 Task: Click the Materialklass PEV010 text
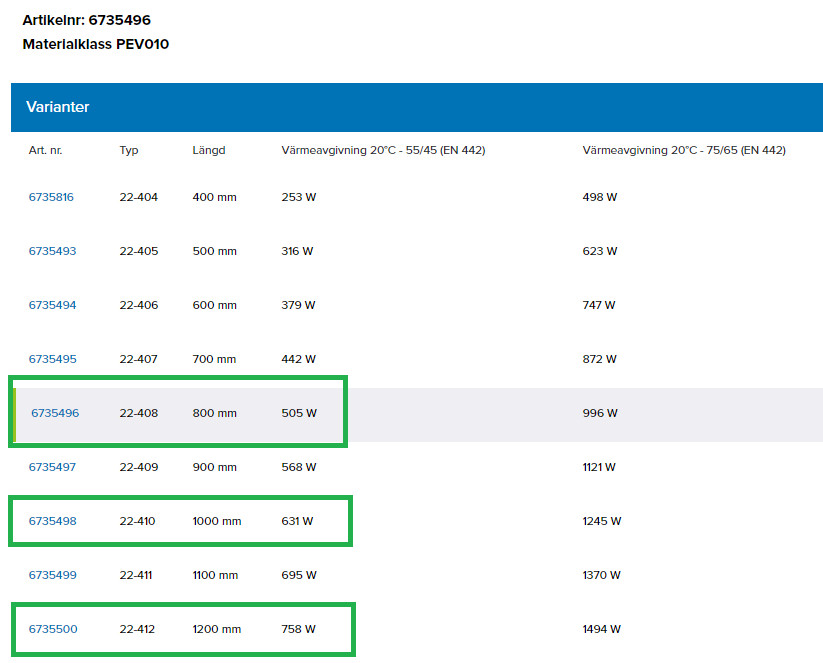click(x=96, y=44)
